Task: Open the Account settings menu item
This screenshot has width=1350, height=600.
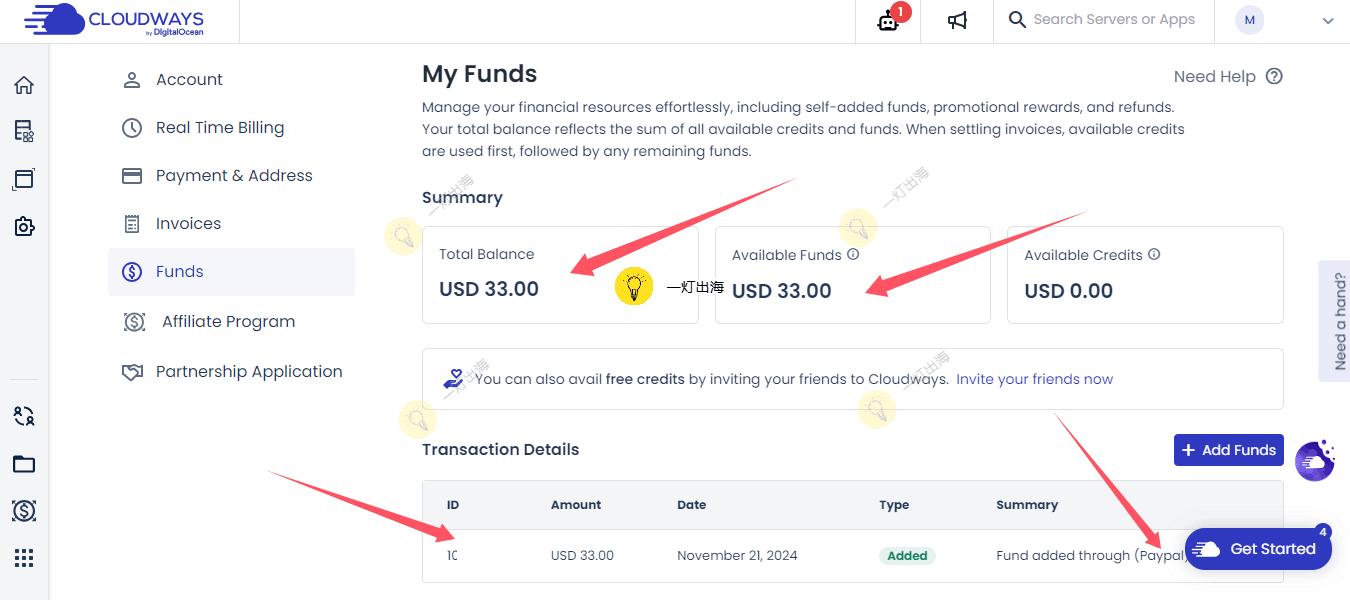Action: (x=189, y=80)
